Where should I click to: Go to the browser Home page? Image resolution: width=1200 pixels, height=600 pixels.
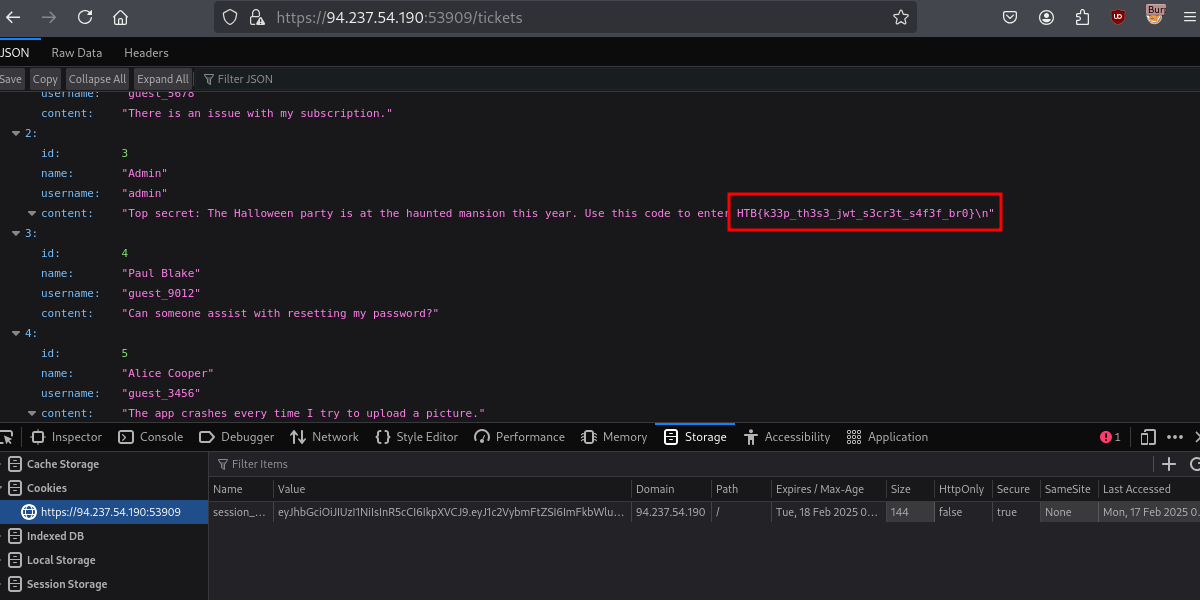pyautogui.click(x=120, y=17)
